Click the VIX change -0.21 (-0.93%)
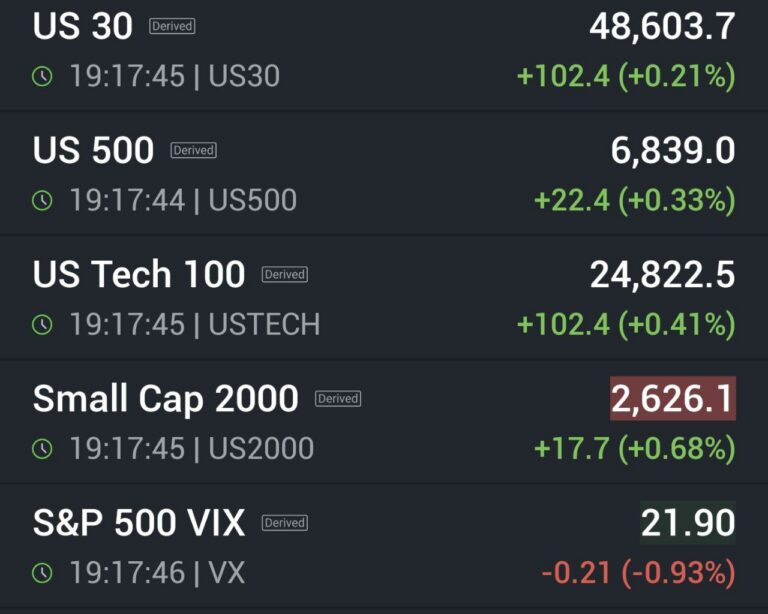 (638, 573)
